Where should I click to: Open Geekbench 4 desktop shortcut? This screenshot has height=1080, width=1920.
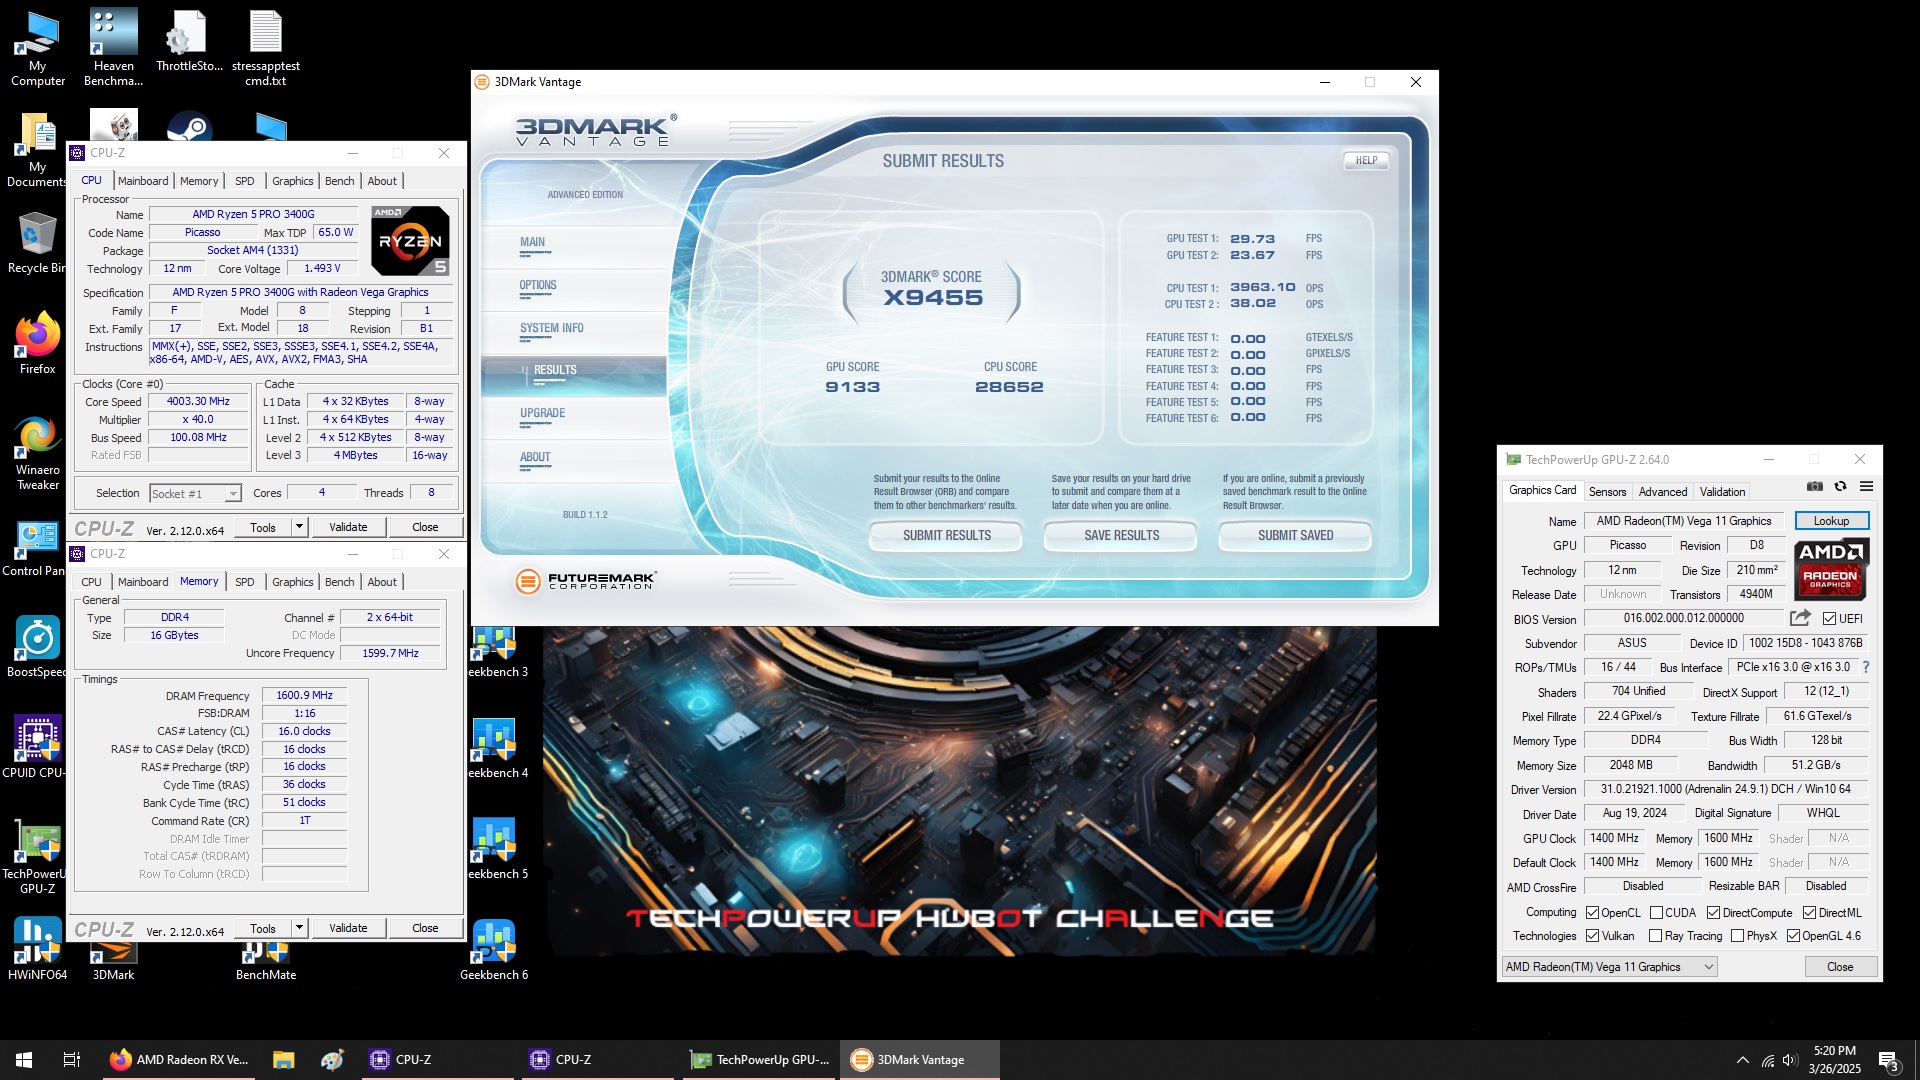(494, 748)
